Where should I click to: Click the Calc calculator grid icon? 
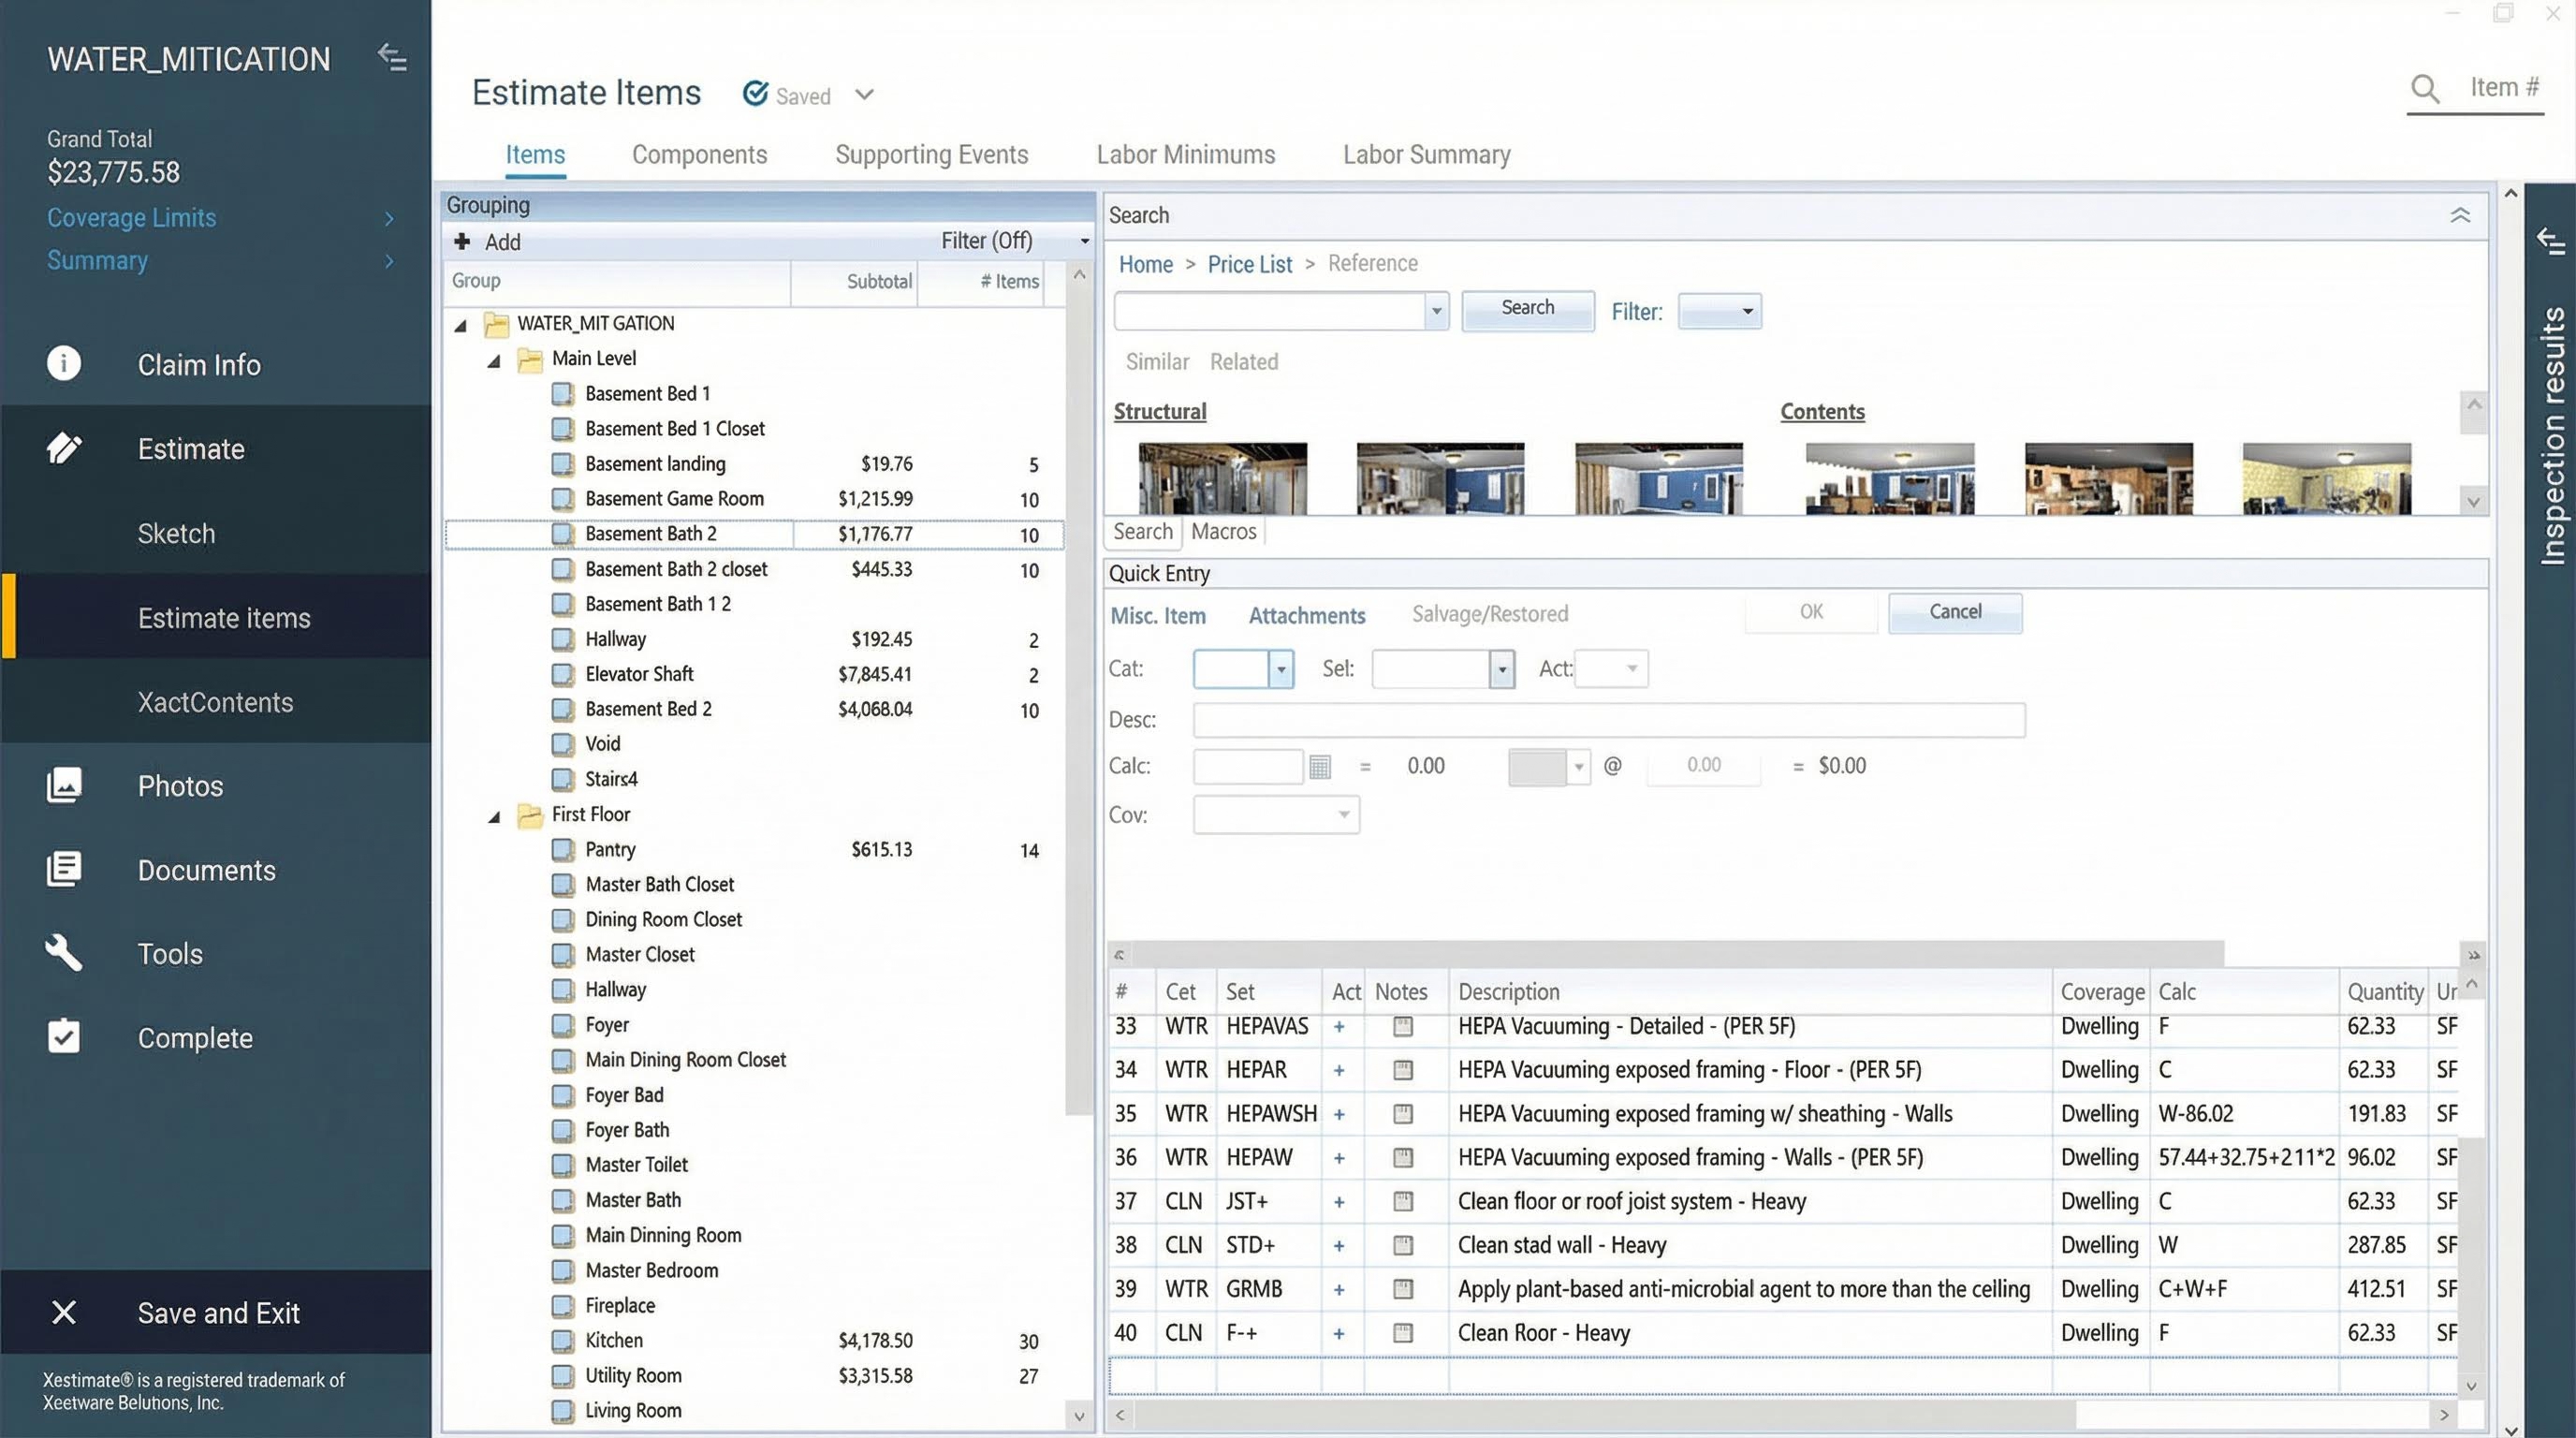[x=1320, y=767]
